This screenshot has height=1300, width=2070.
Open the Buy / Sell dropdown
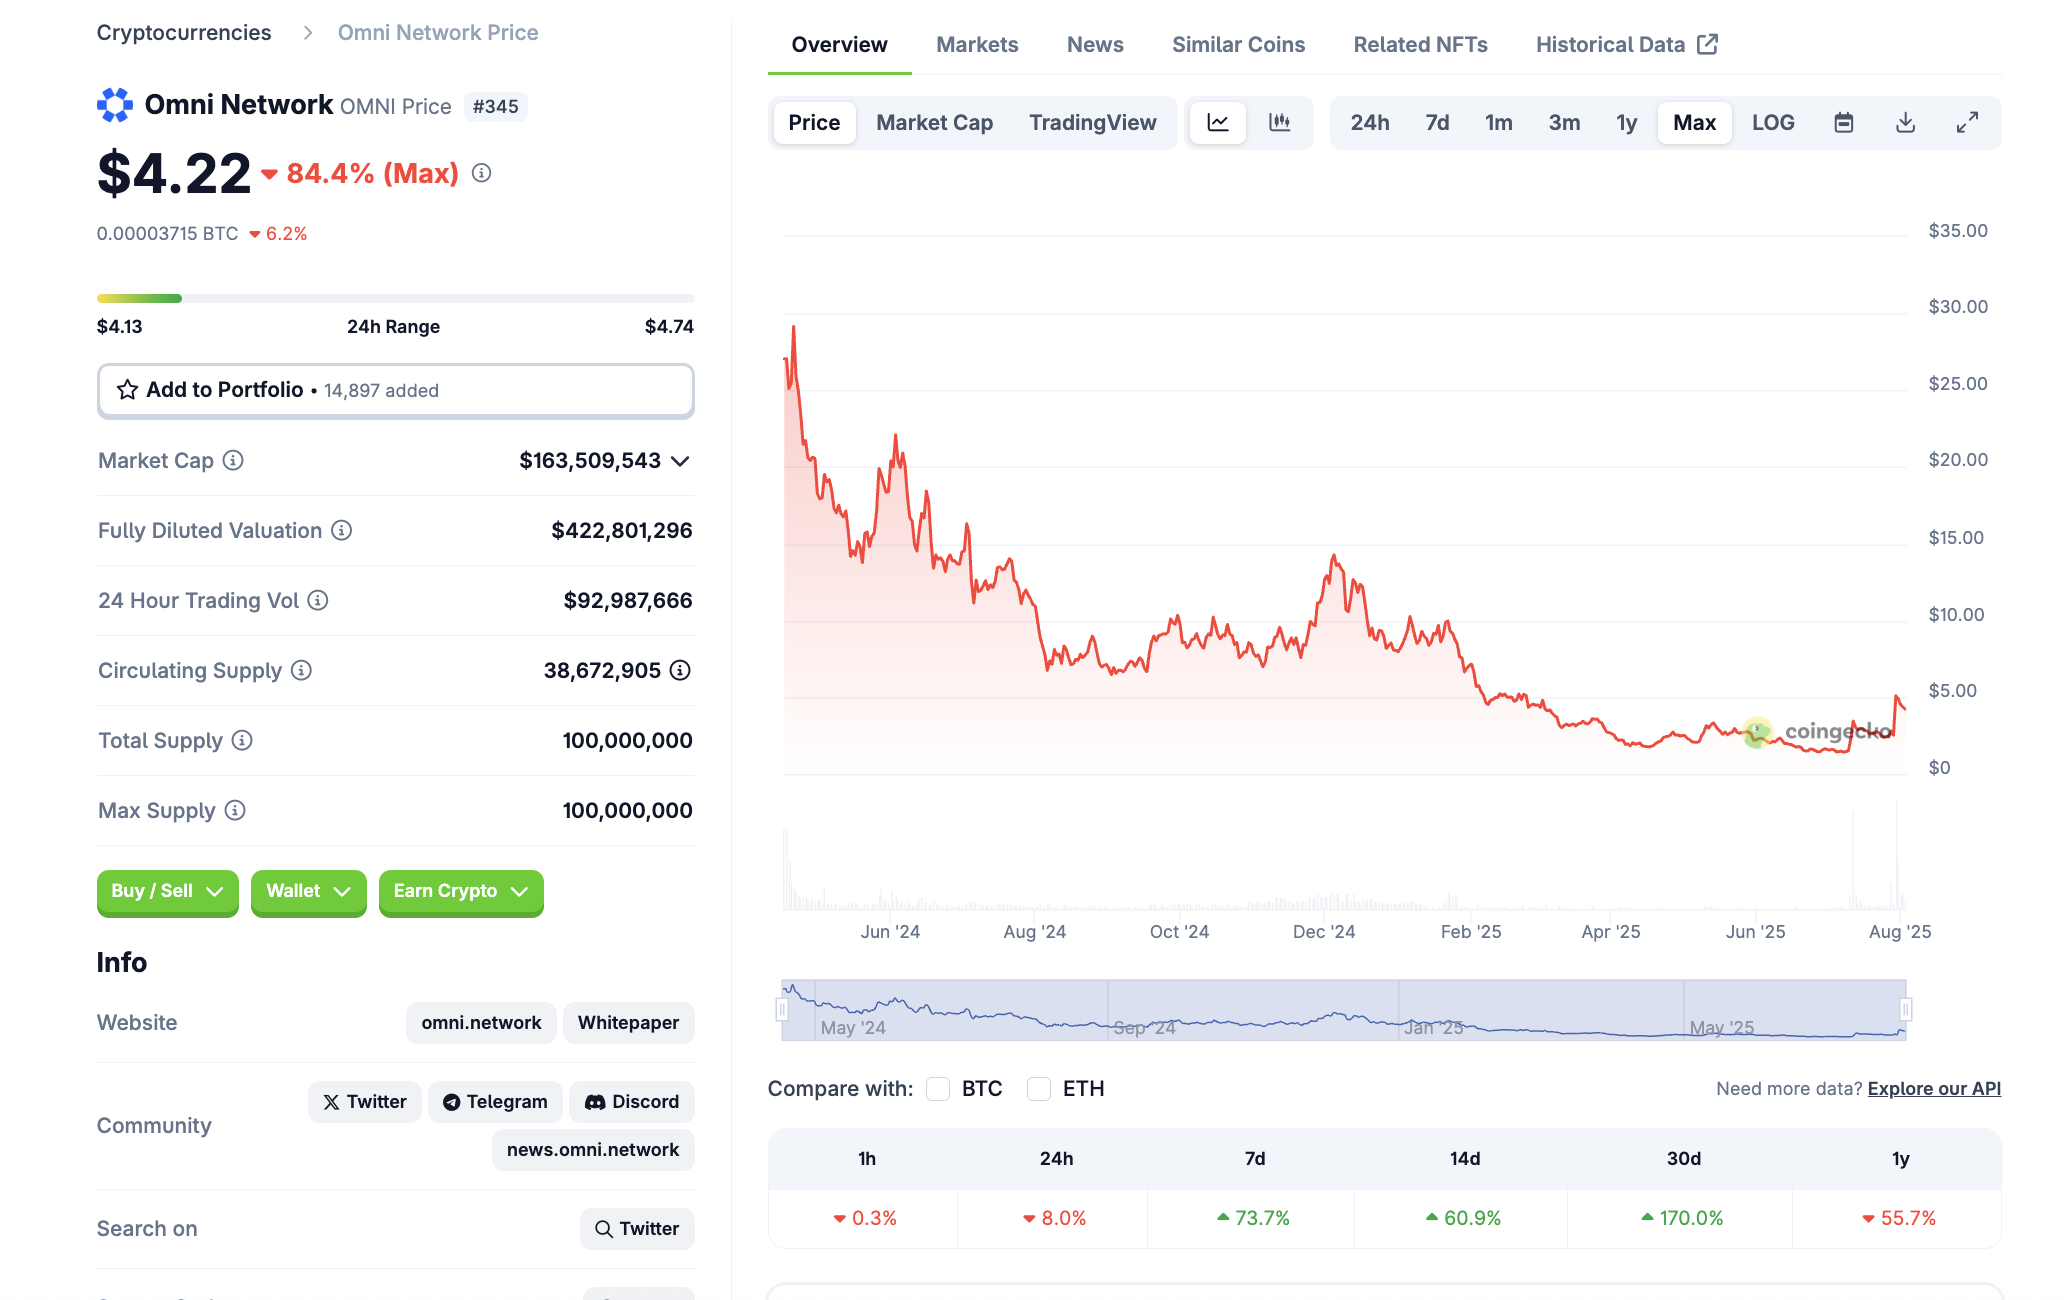point(167,891)
